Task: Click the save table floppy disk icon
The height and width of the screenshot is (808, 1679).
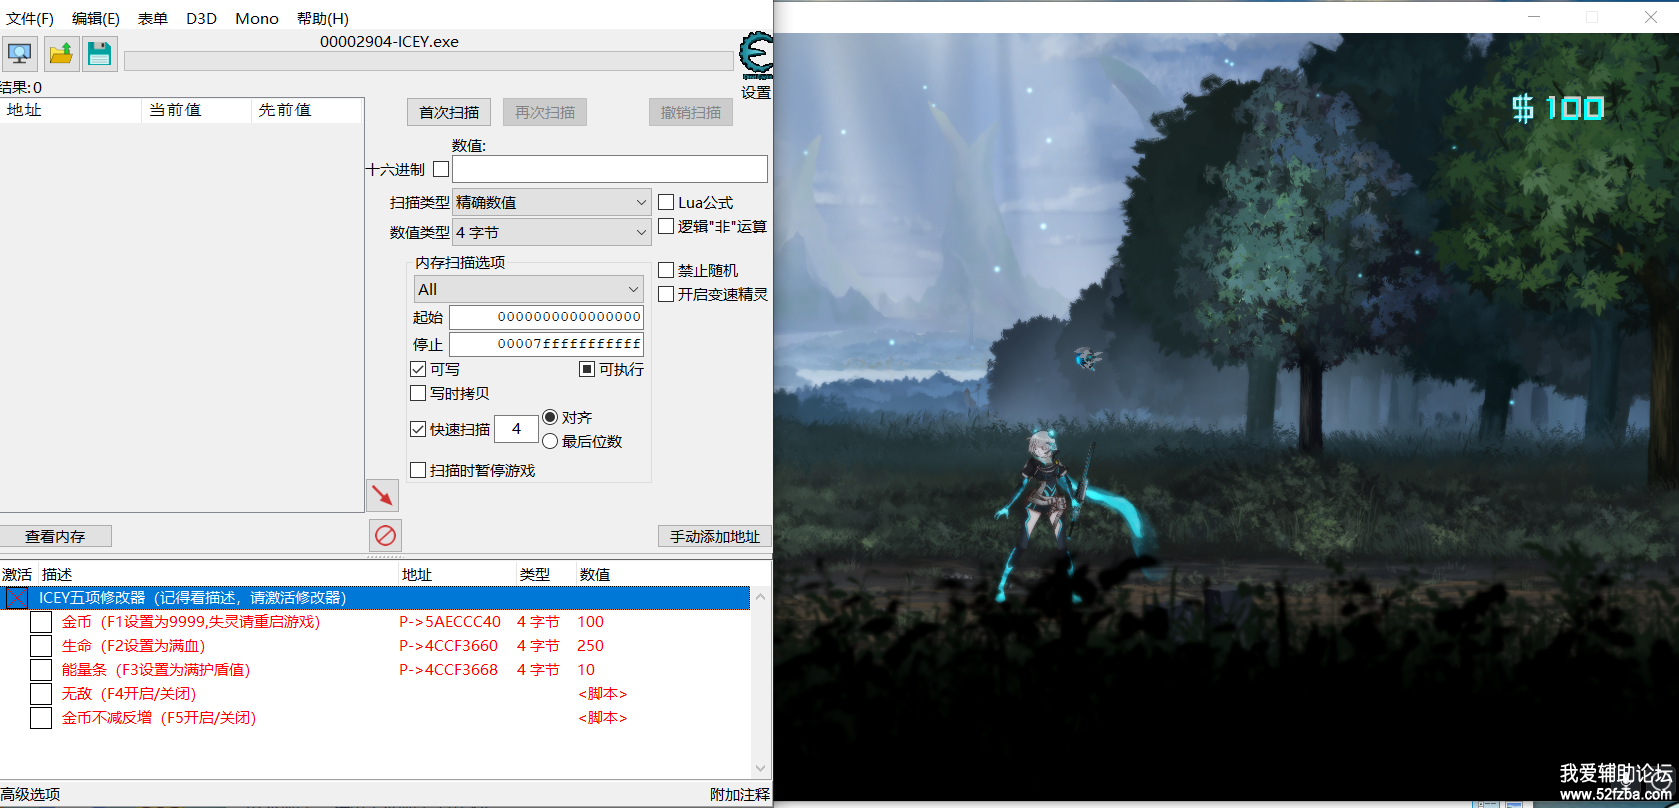Action: click(100, 53)
